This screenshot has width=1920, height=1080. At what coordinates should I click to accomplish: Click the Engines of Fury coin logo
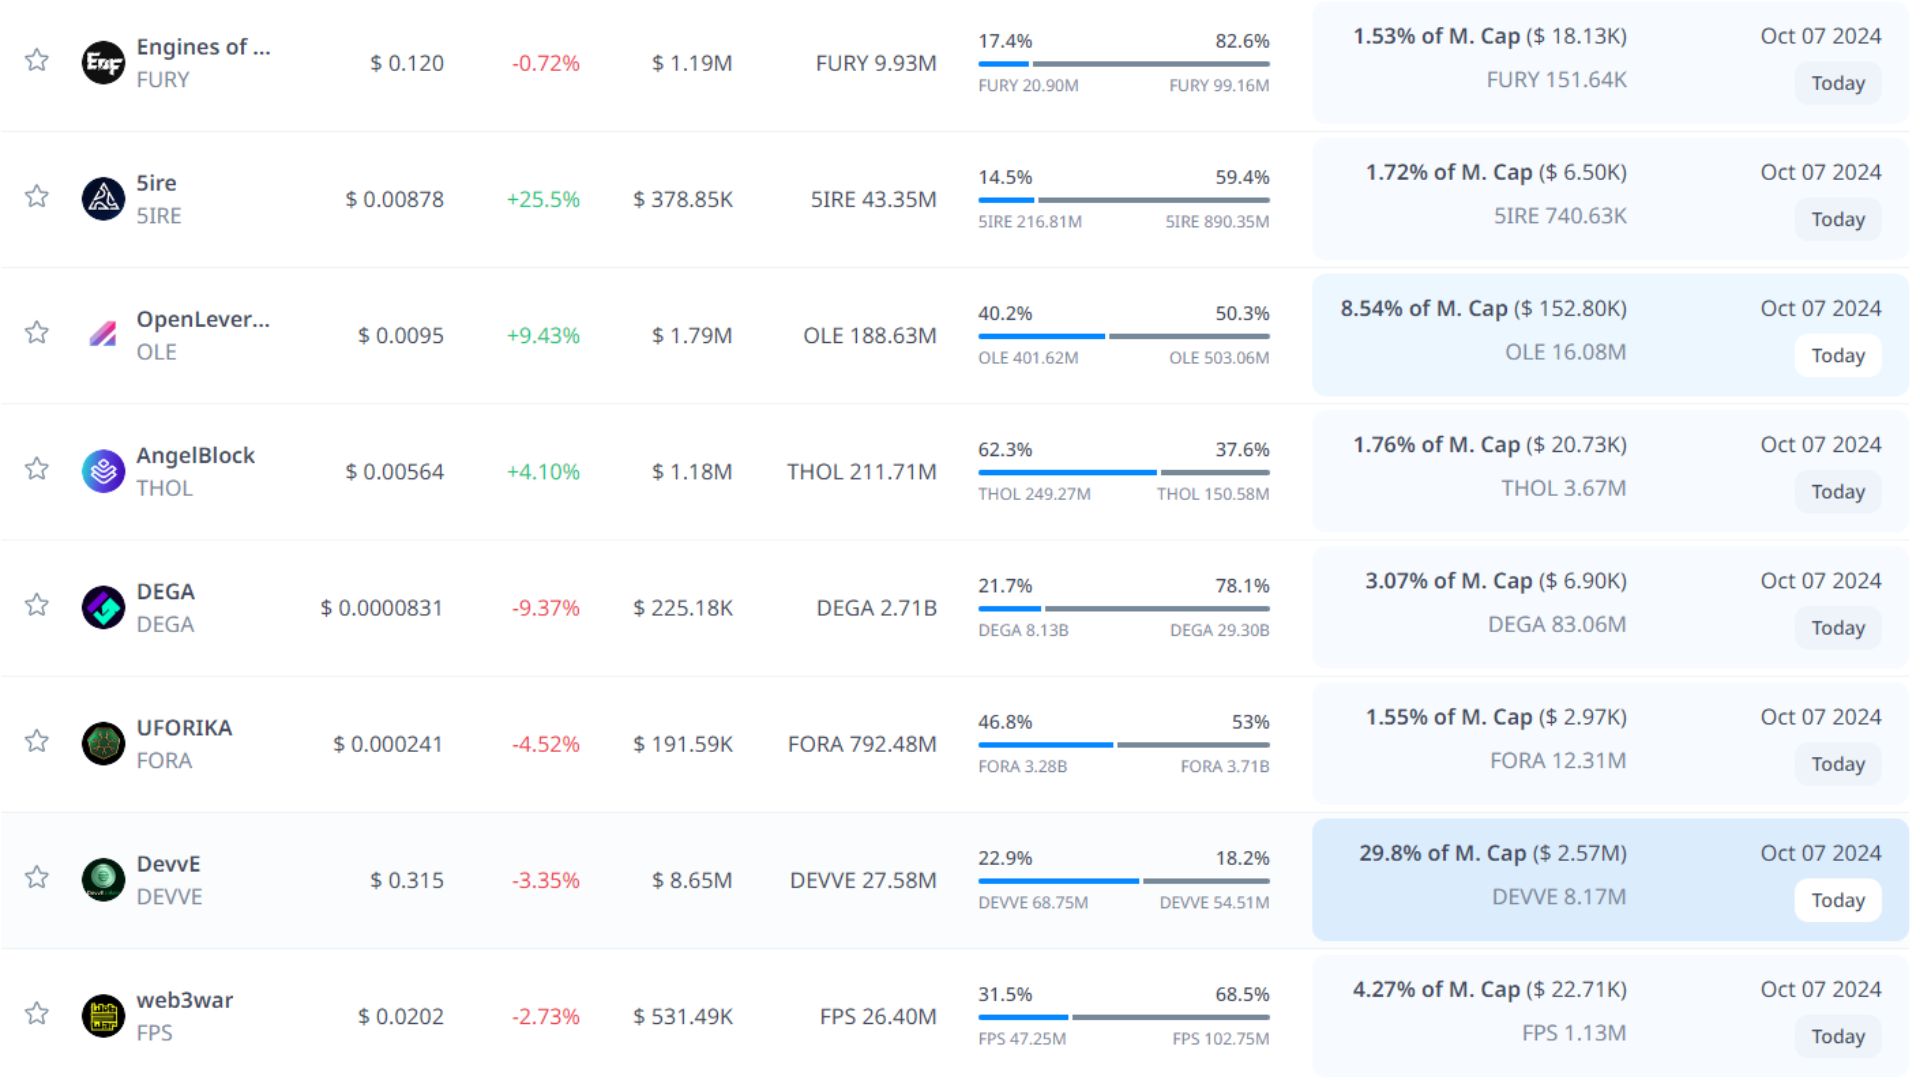coord(103,63)
